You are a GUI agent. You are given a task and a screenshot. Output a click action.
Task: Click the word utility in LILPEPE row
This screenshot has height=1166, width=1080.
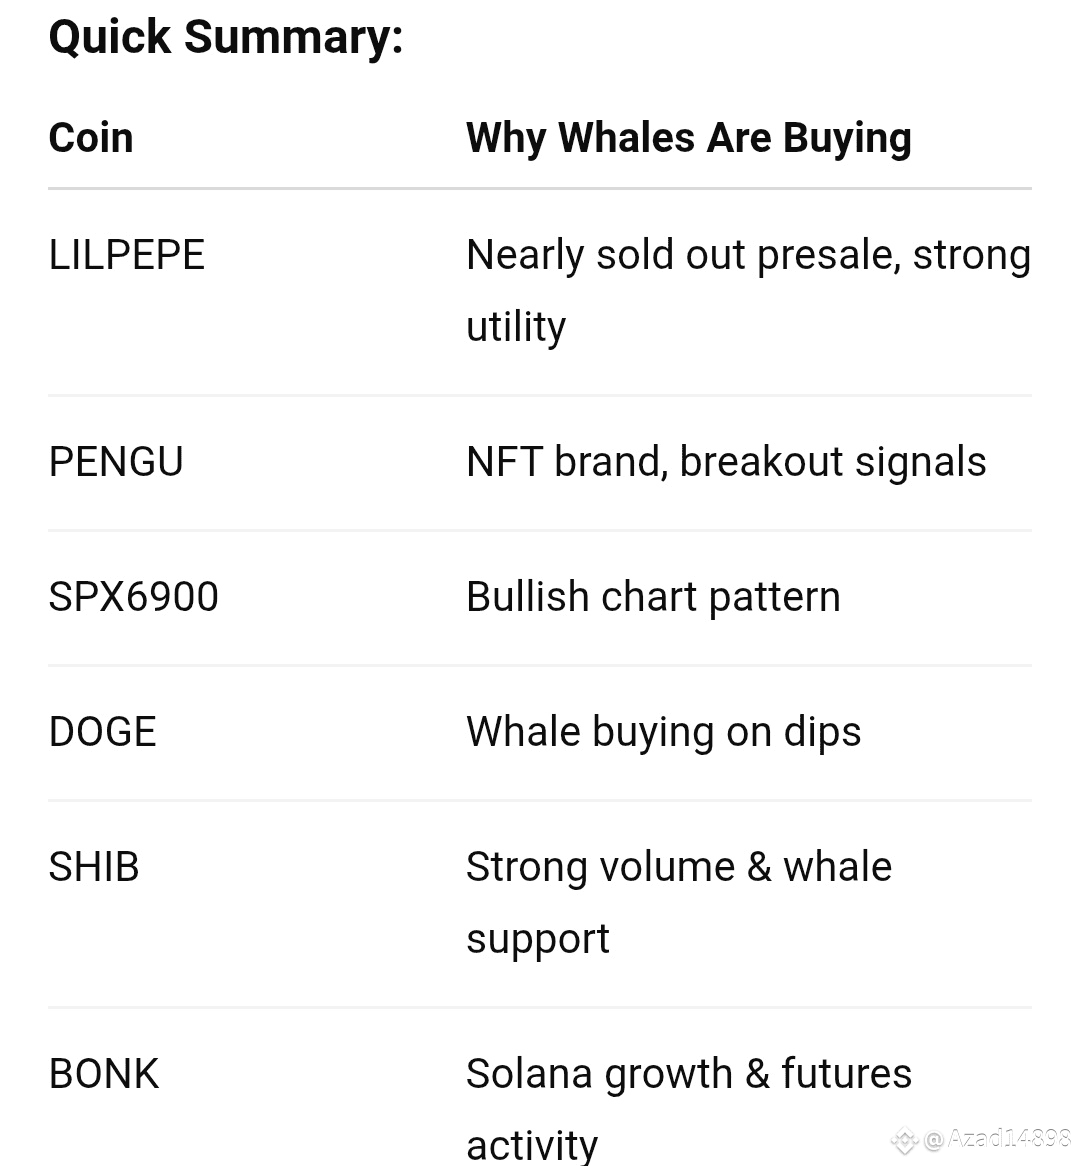[516, 328]
